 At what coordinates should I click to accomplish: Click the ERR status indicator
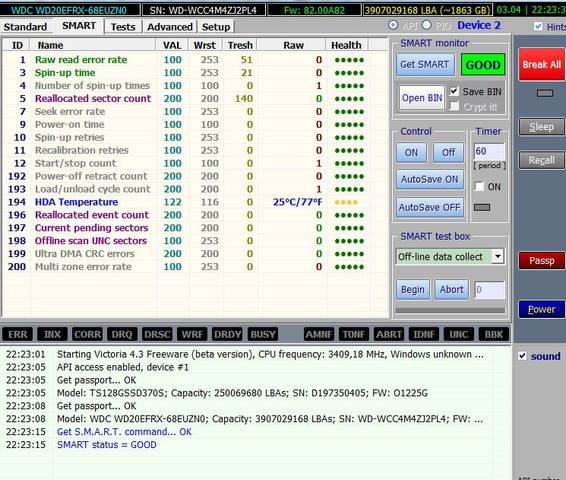(17, 335)
